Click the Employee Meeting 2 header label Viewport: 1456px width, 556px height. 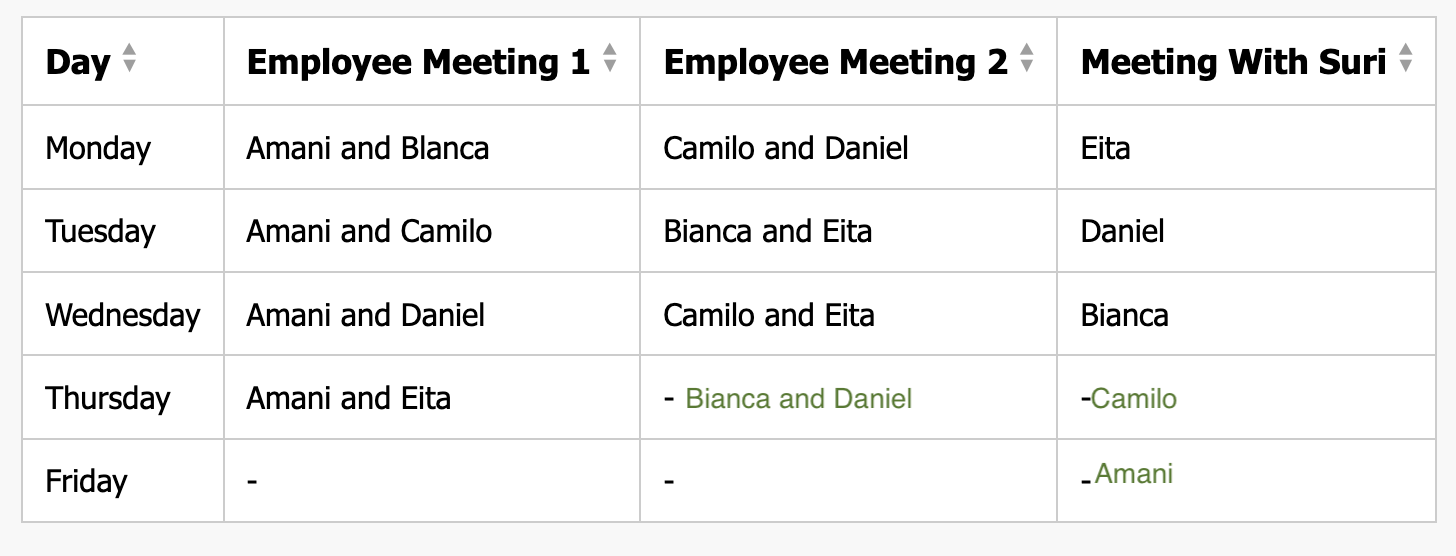pyautogui.click(x=835, y=62)
